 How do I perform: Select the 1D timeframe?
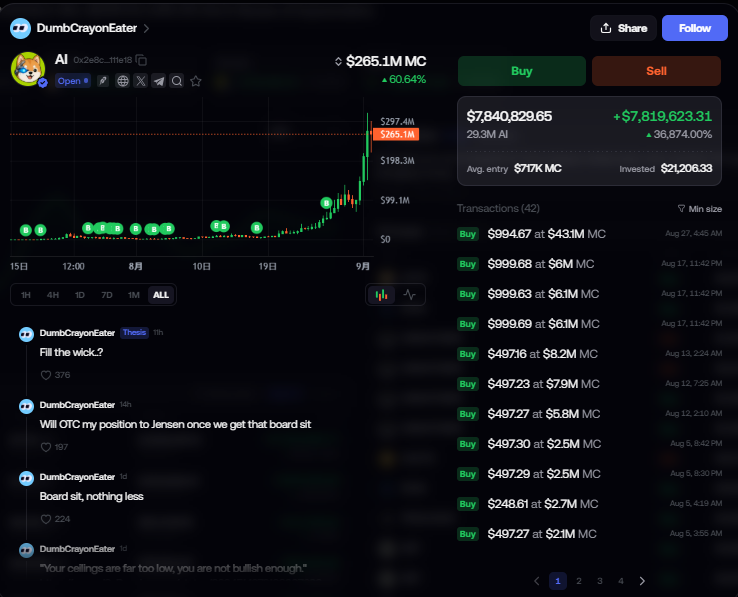click(x=80, y=295)
